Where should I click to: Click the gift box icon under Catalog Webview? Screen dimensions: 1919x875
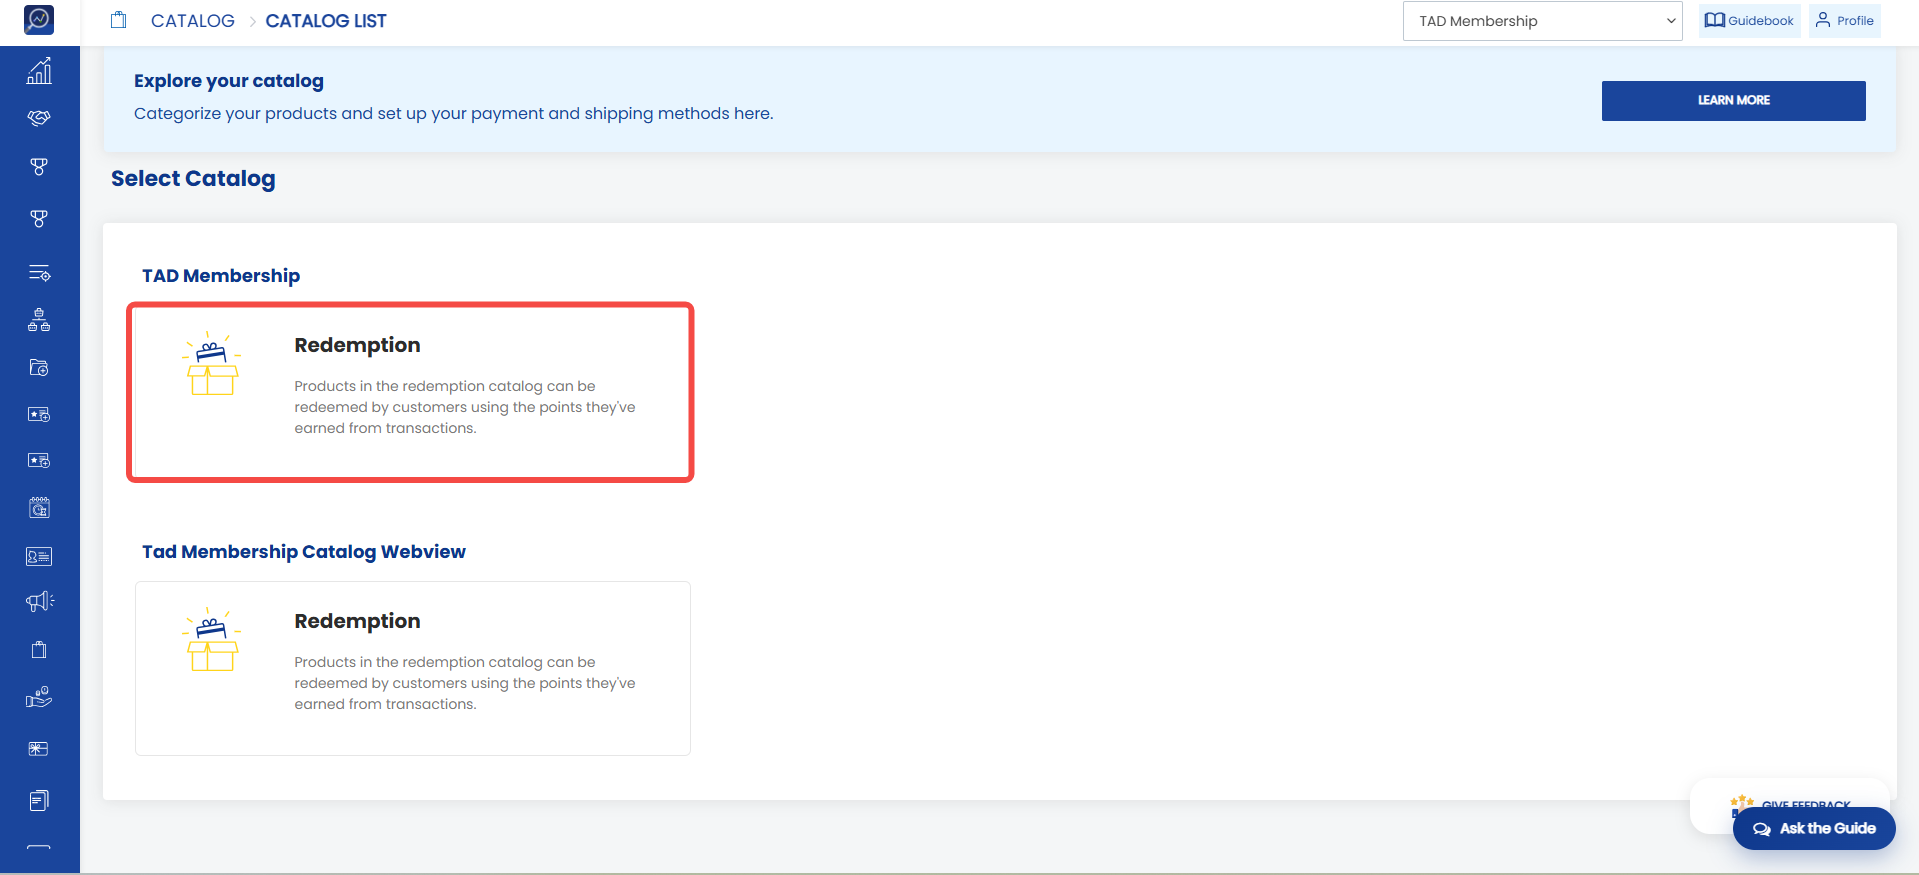tap(212, 640)
